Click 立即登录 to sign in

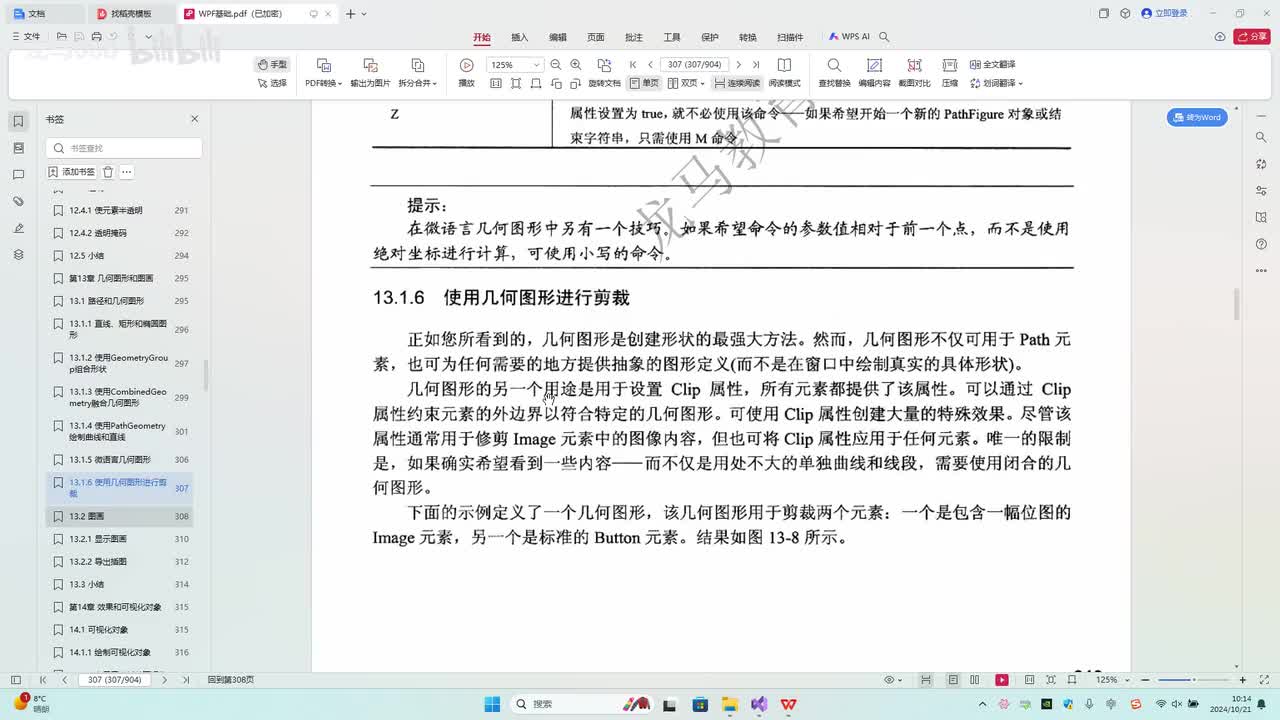pos(1165,14)
